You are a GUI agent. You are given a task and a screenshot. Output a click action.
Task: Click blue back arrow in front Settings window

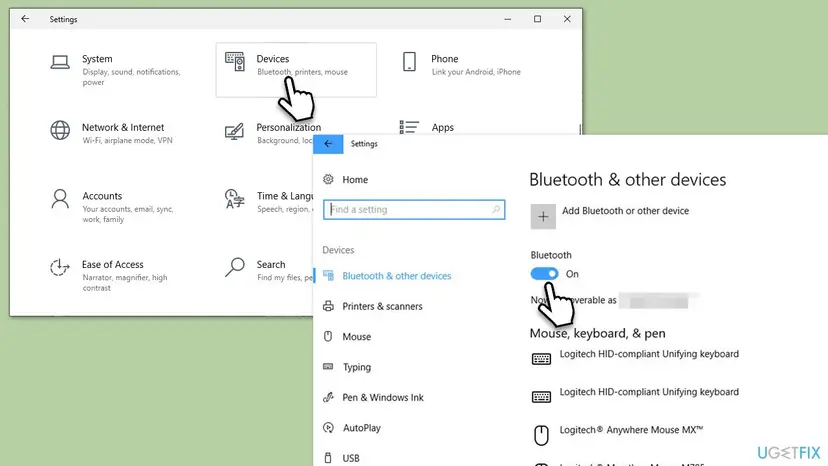[328, 144]
